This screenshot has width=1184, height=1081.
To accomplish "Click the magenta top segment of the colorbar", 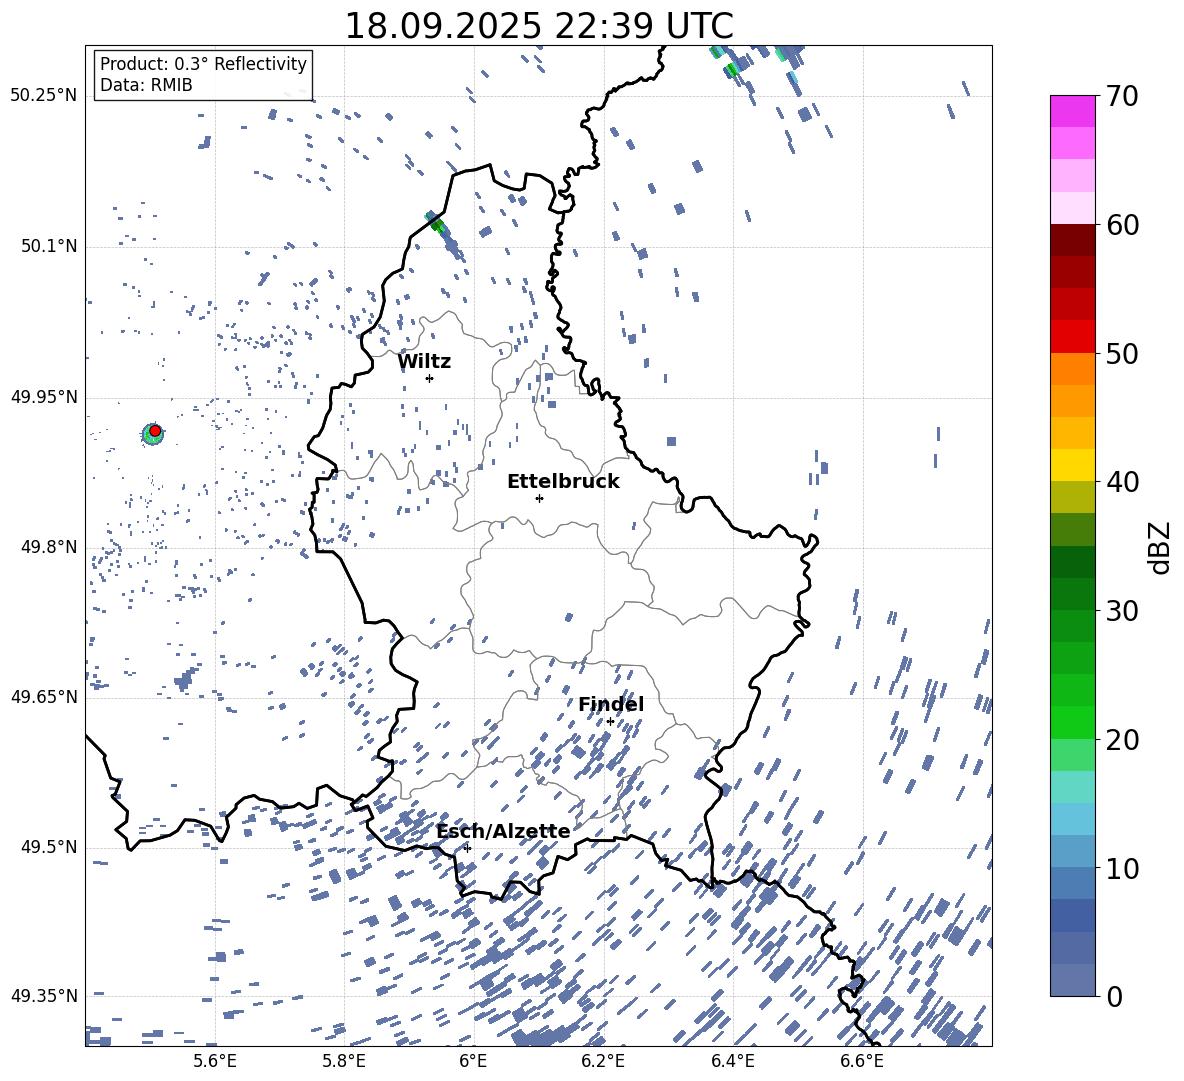I will point(1072,111).
